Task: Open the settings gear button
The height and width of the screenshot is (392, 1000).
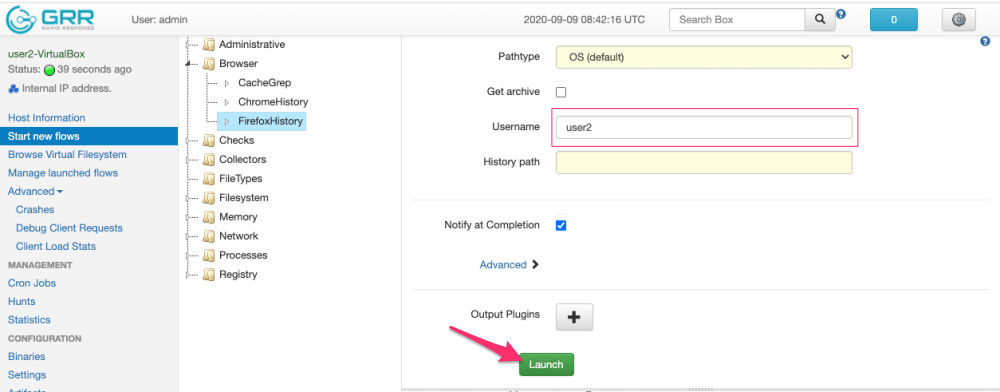Action: 959,20
